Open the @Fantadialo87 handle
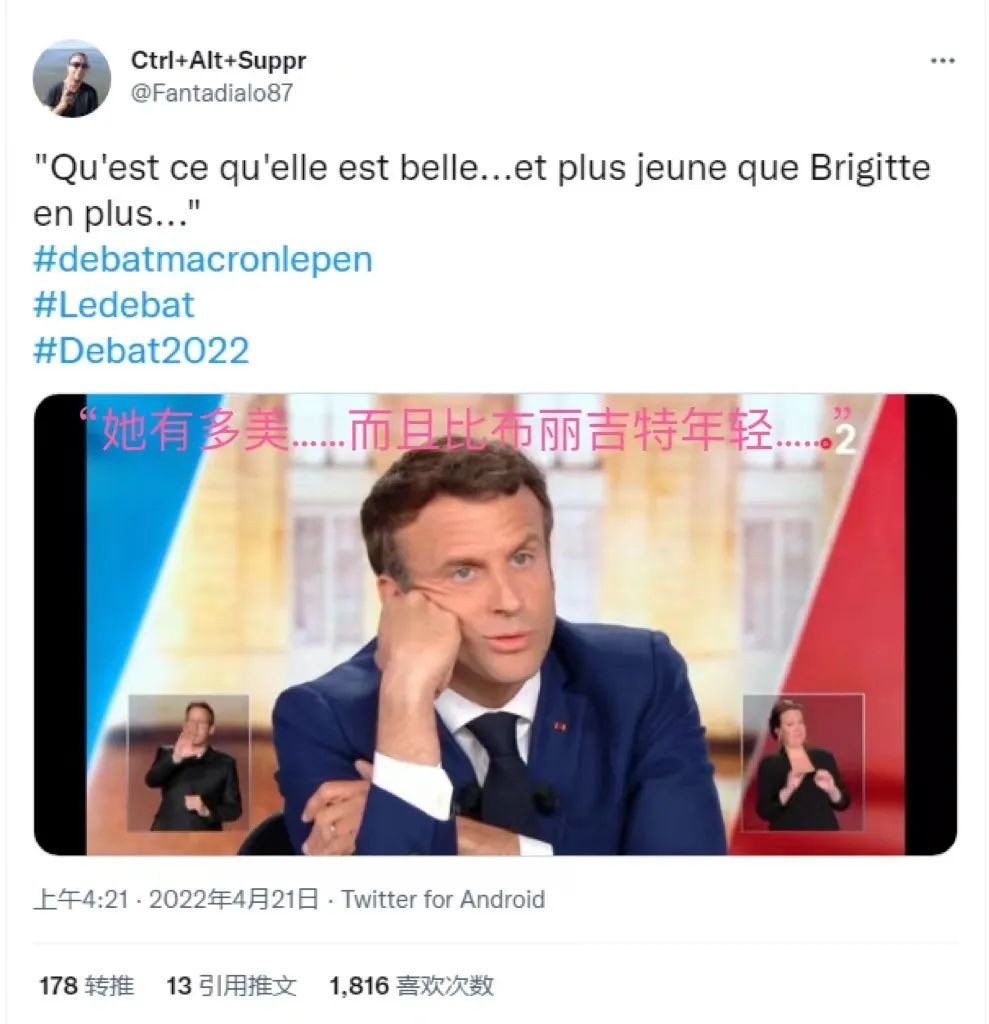The width and height of the screenshot is (989, 1024). click(x=212, y=93)
